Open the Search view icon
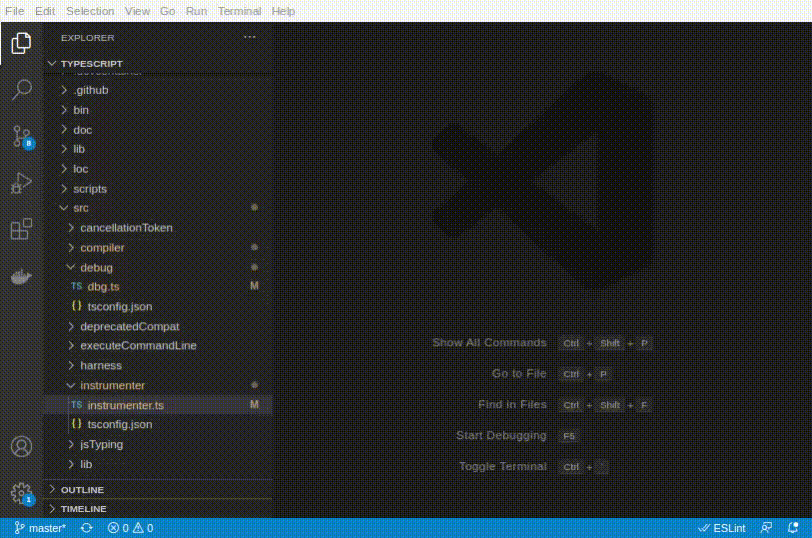The width and height of the screenshot is (812, 538). point(21,90)
